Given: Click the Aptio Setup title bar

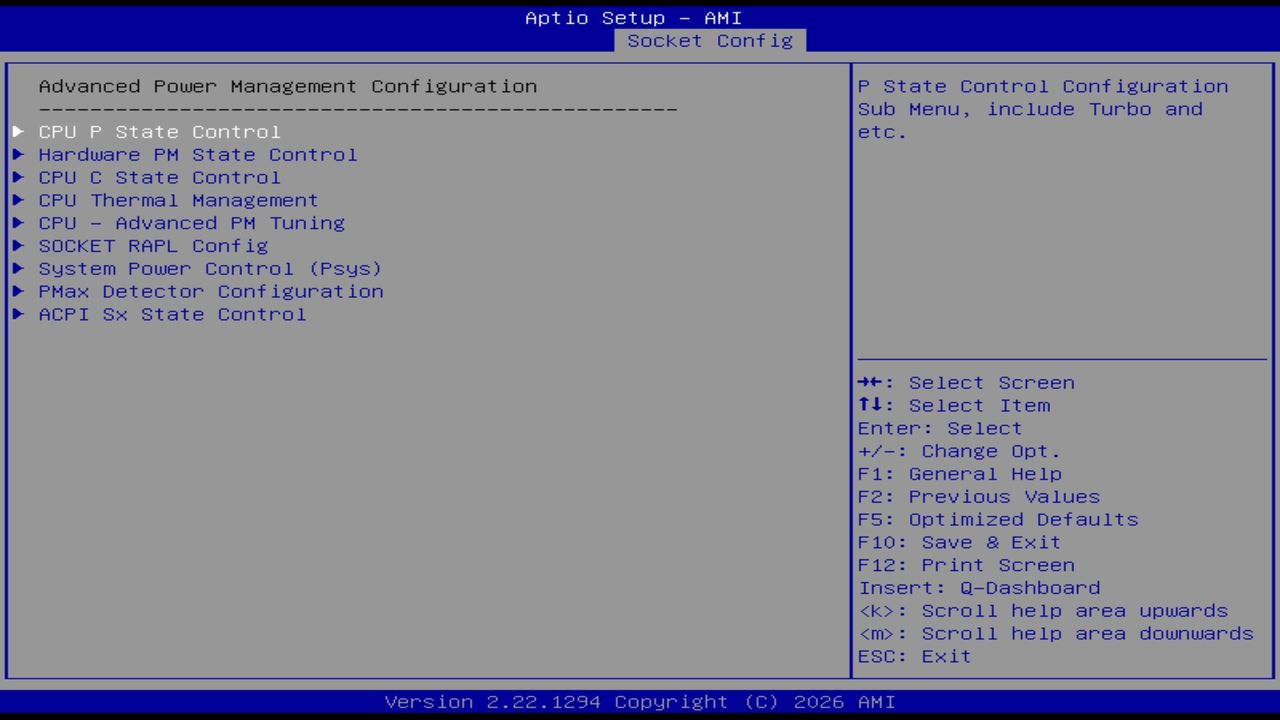Looking at the screenshot, I should coord(634,17).
